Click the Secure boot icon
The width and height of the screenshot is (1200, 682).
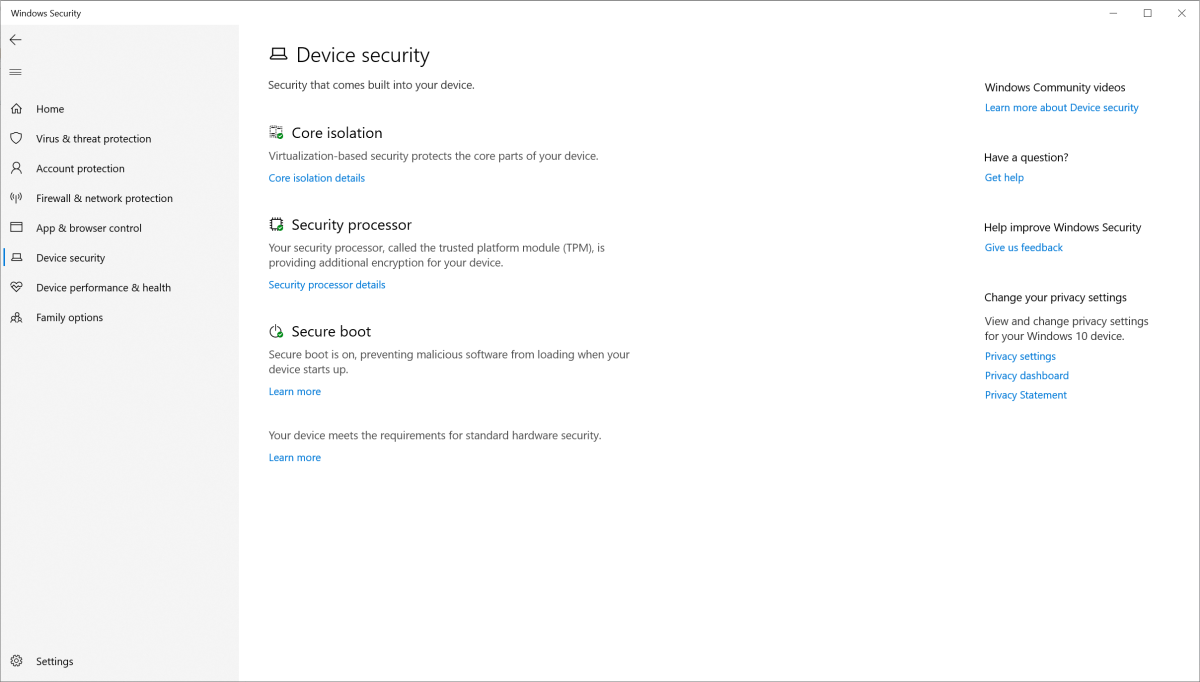pos(276,330)
